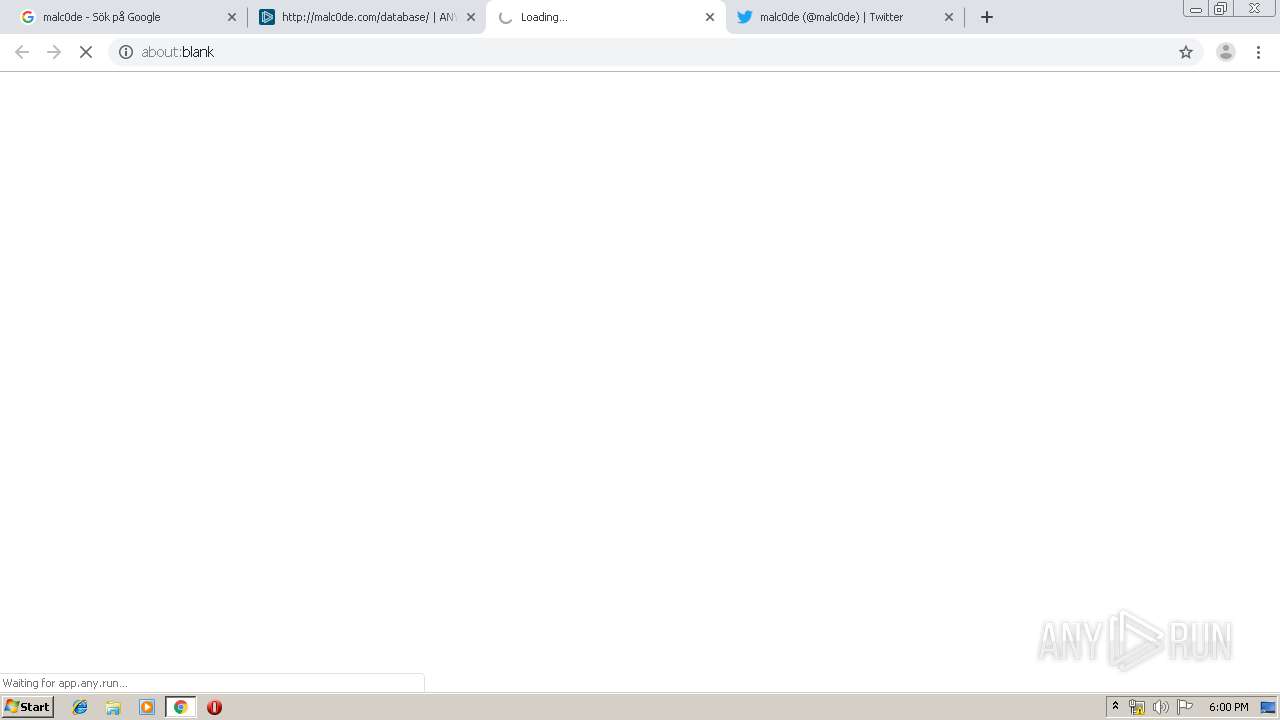Open the network tray icon
The width and height of the screenshot is (1280, 720).
(1136, 707)
